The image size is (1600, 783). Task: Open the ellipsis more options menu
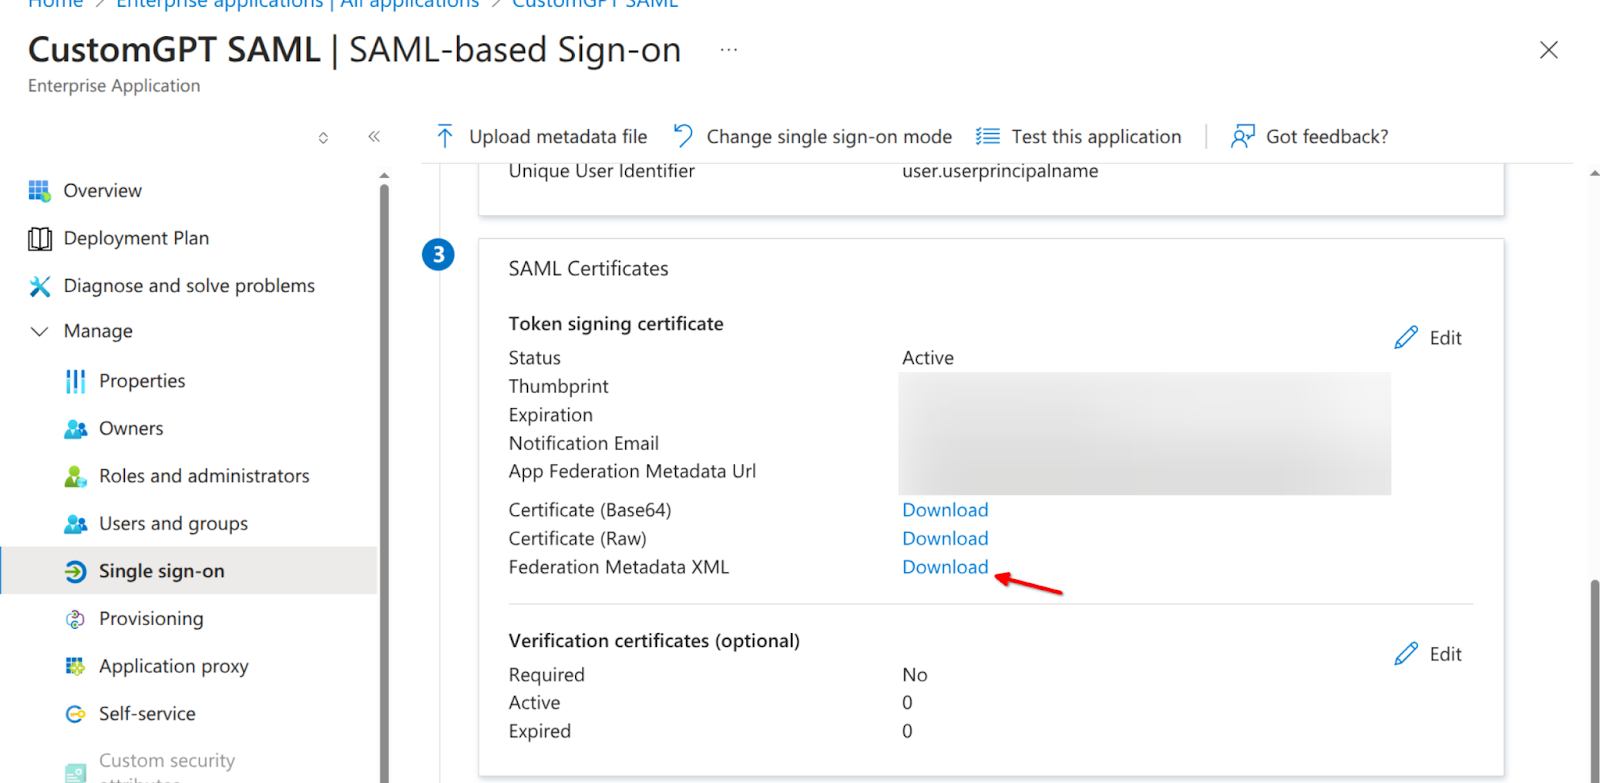729,50
